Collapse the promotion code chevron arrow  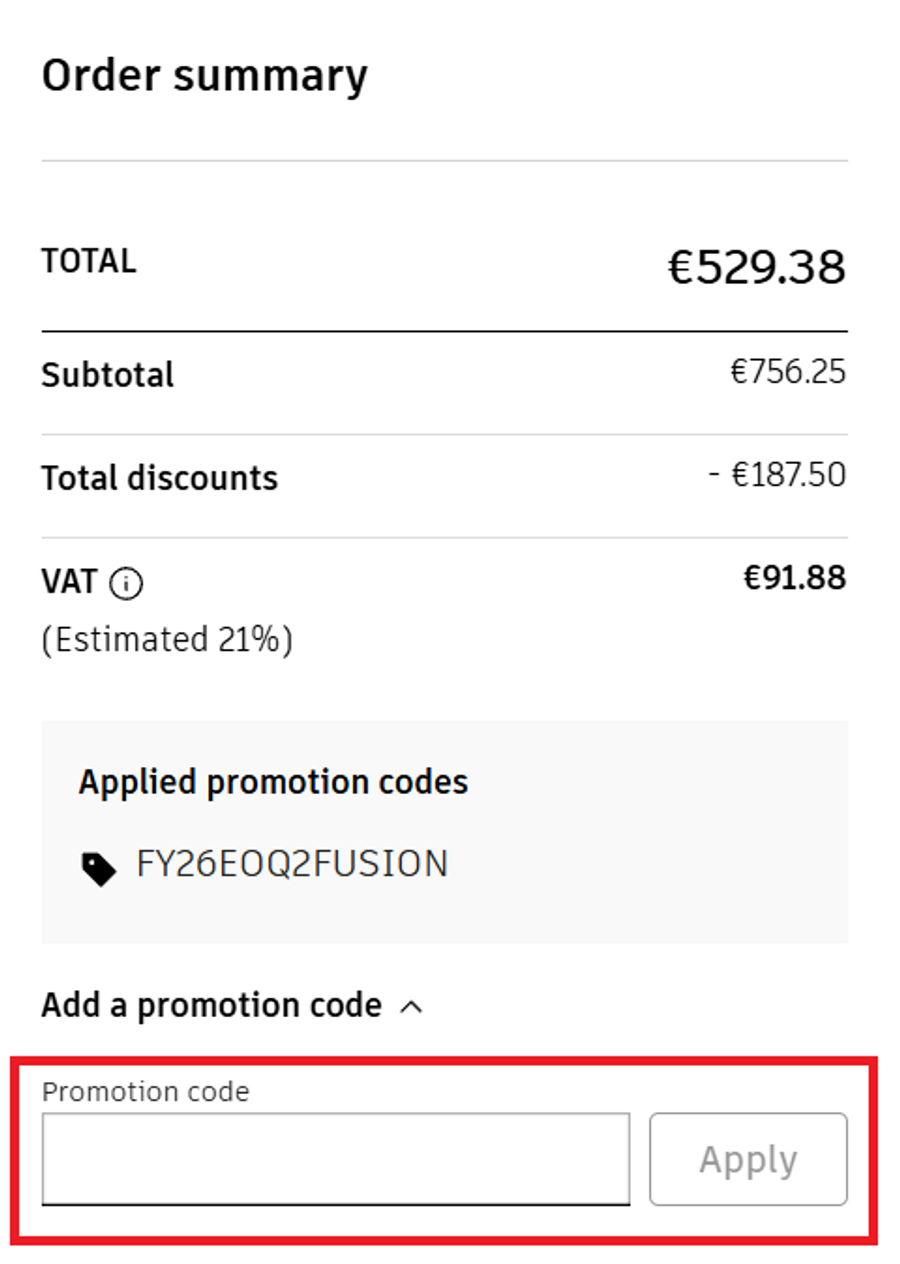(411, 1007)
